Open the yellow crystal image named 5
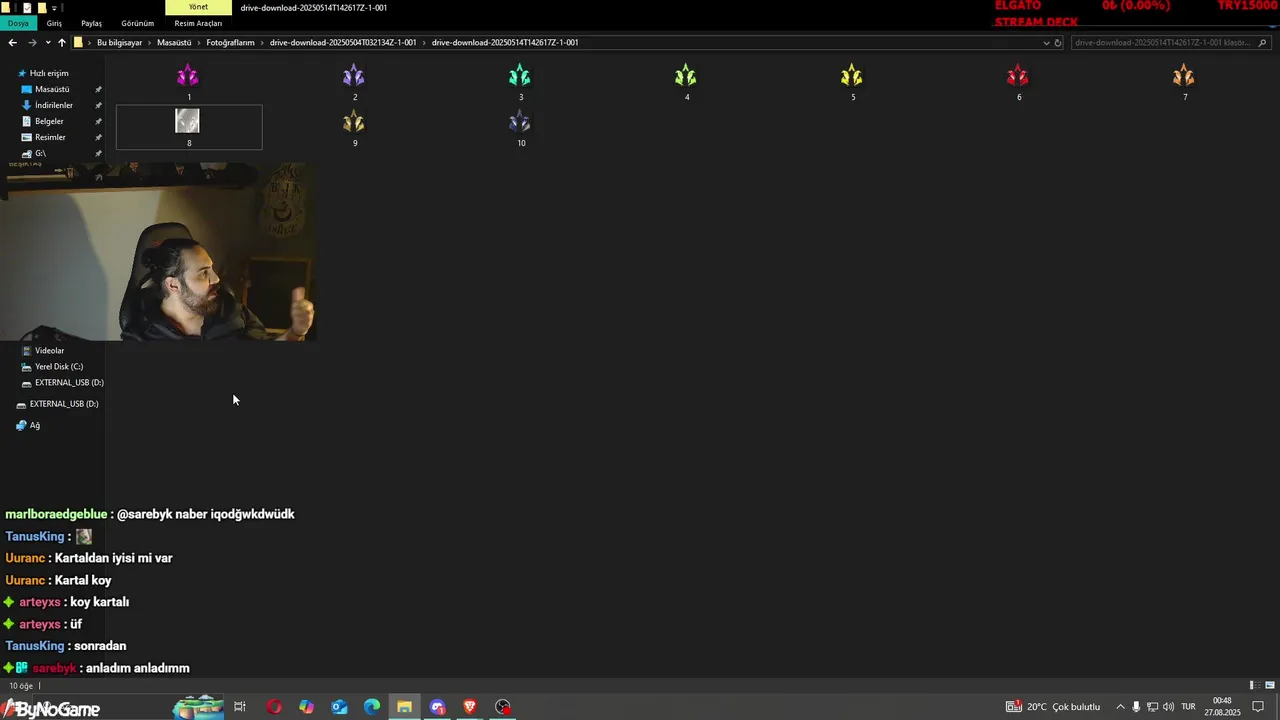 tap(852, 77)
